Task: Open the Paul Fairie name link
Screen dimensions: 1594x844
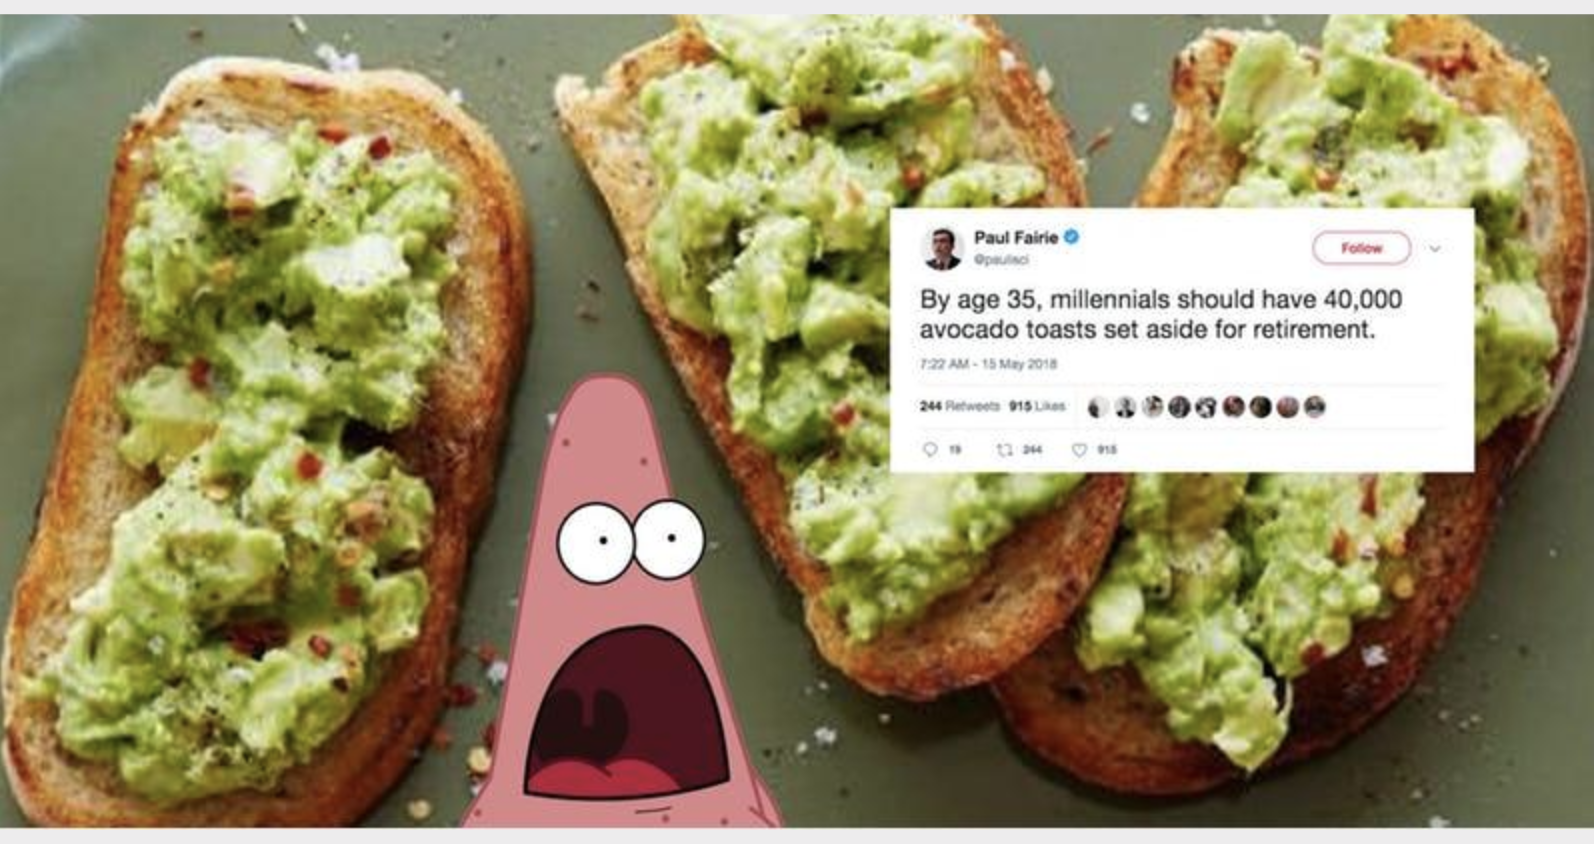Action: [1016, 237]
